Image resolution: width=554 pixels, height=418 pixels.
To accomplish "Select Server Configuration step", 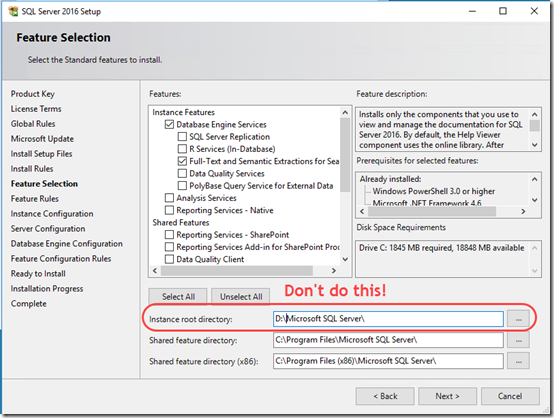I will [x=48, y=229].
